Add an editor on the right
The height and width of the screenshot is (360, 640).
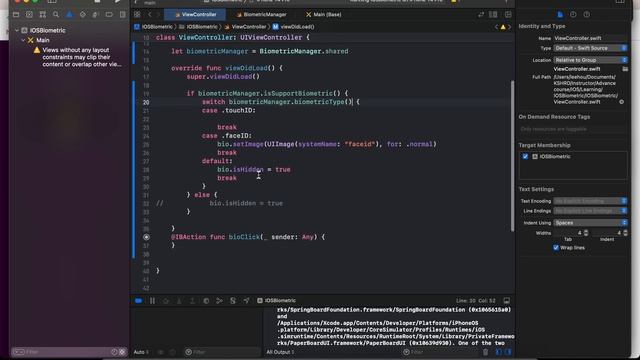pyautogui.click(x=508, y=15)
